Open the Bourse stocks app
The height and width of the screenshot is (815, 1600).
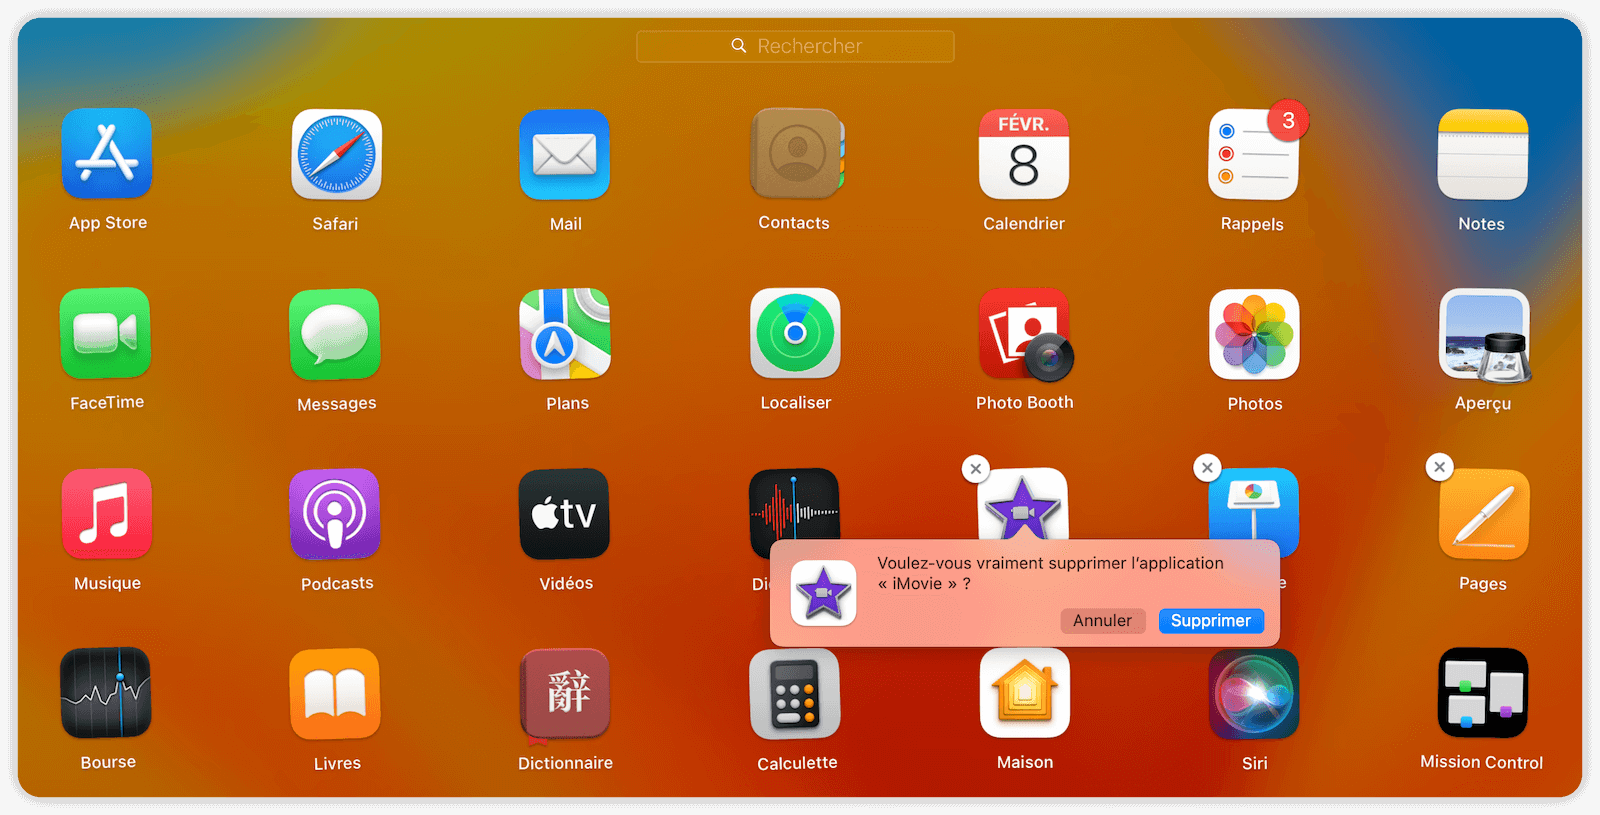[x=106, y=694]
